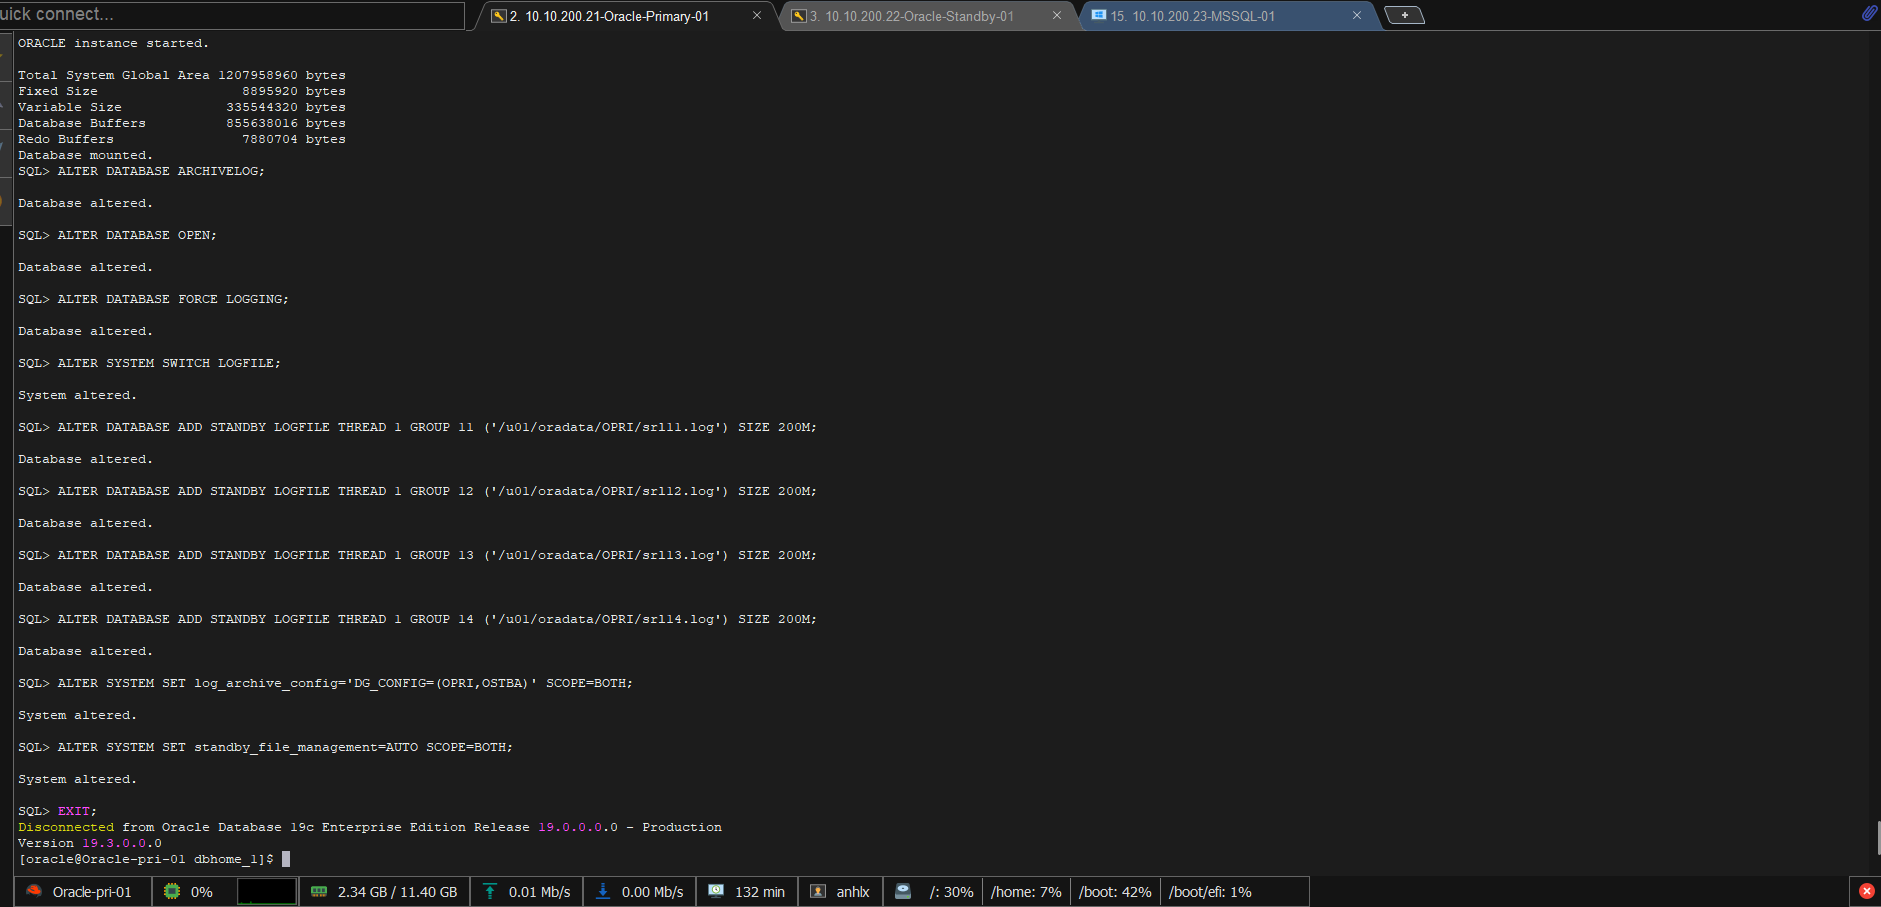The width and height of the screenshot is (1881, 907).
Task: Click the 'Total System Global Area' line
Action: (182, 75)
